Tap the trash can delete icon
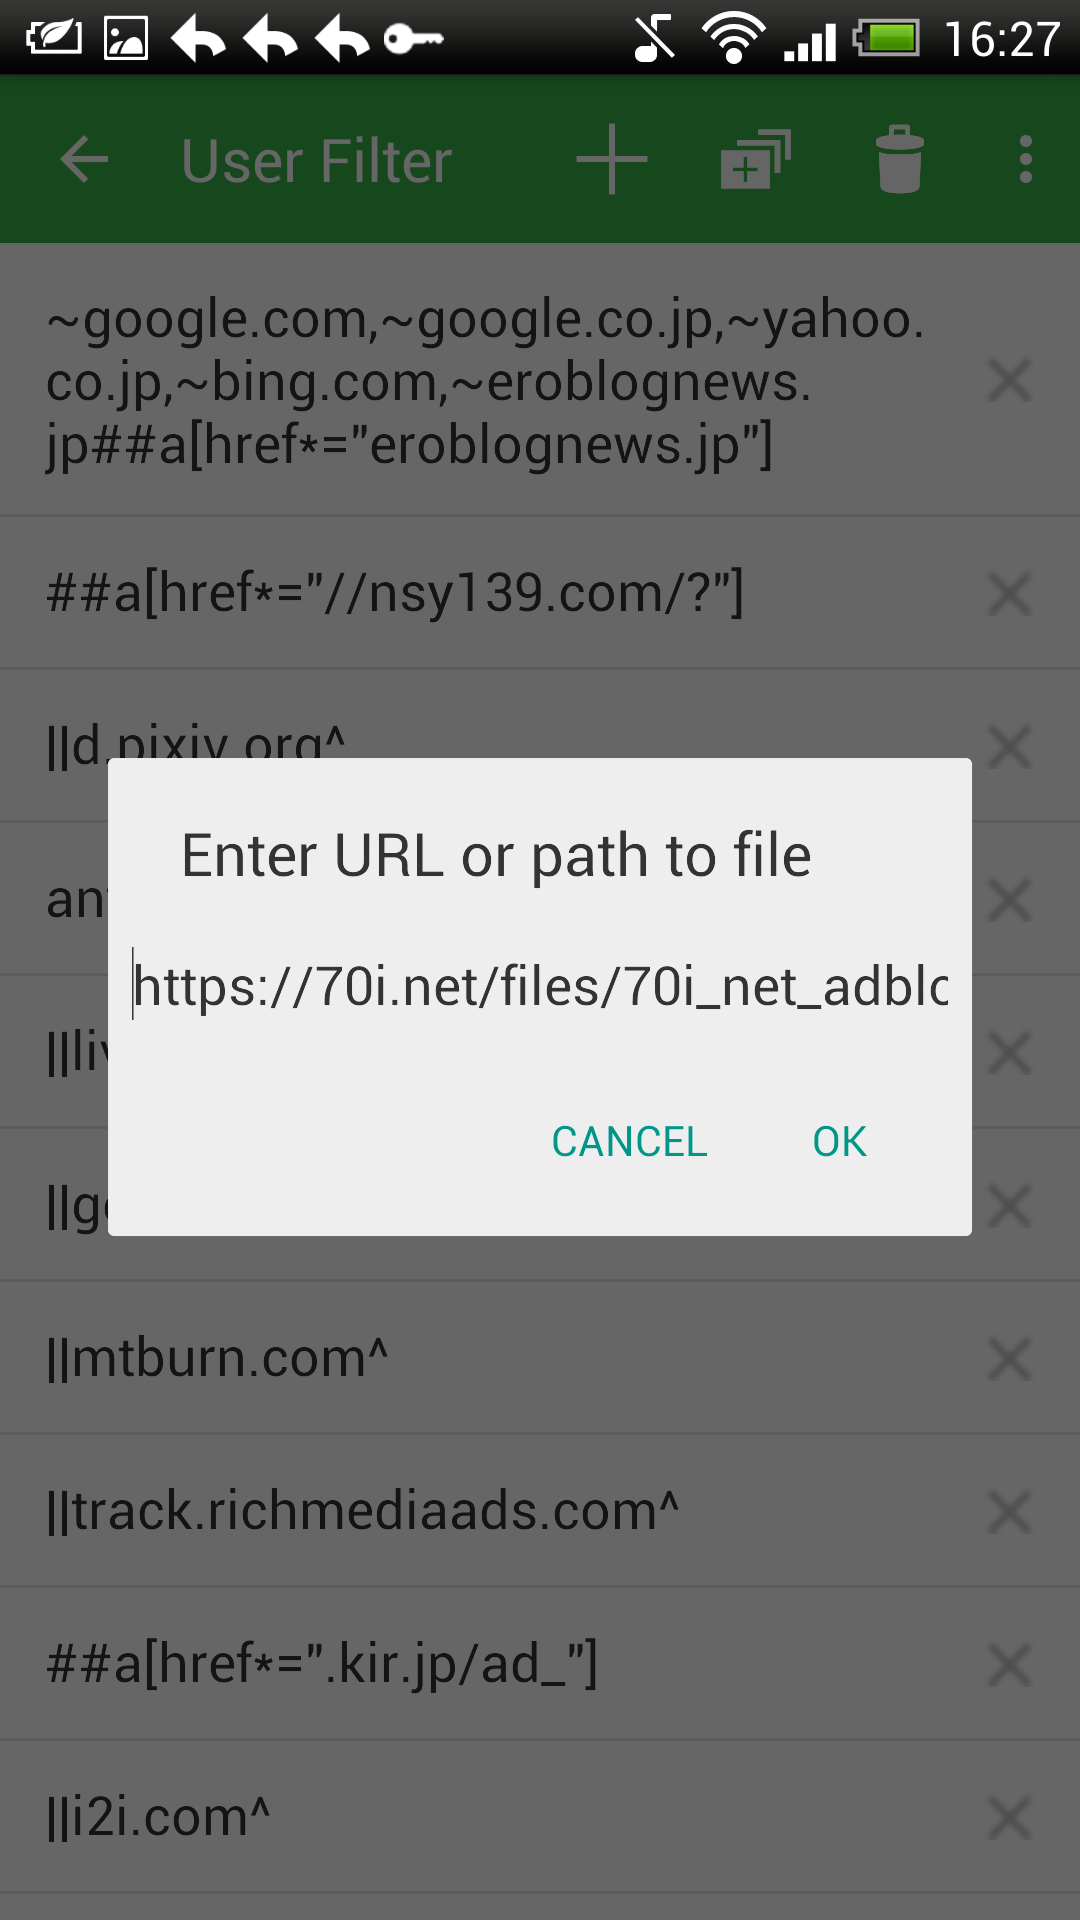 pyautogui.click(x=900, y=160)
